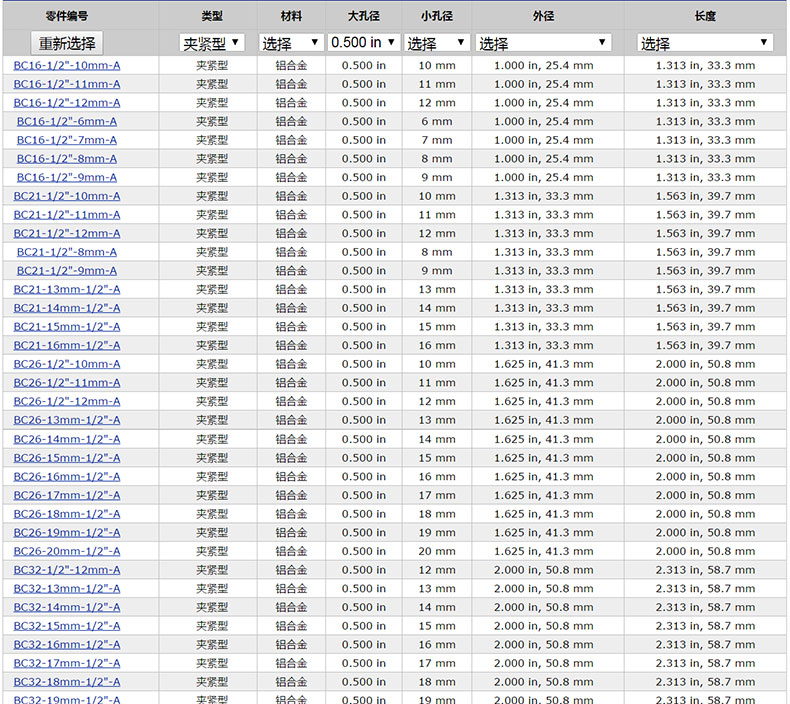This screenshot has height=704, width=790.
Task: Open part link BC26-1/2"-11mm-A
Action: 67,382
